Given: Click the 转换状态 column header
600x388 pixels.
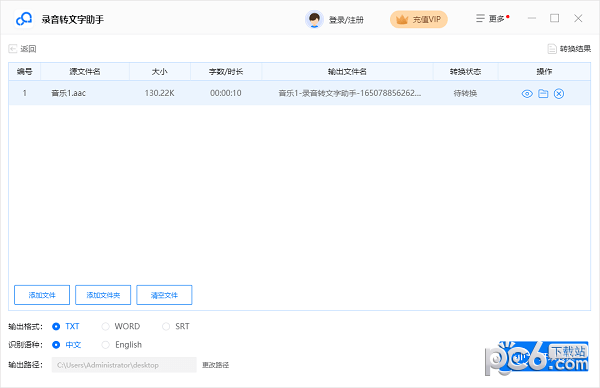Looking at the screenshot, I should [465, 72].
